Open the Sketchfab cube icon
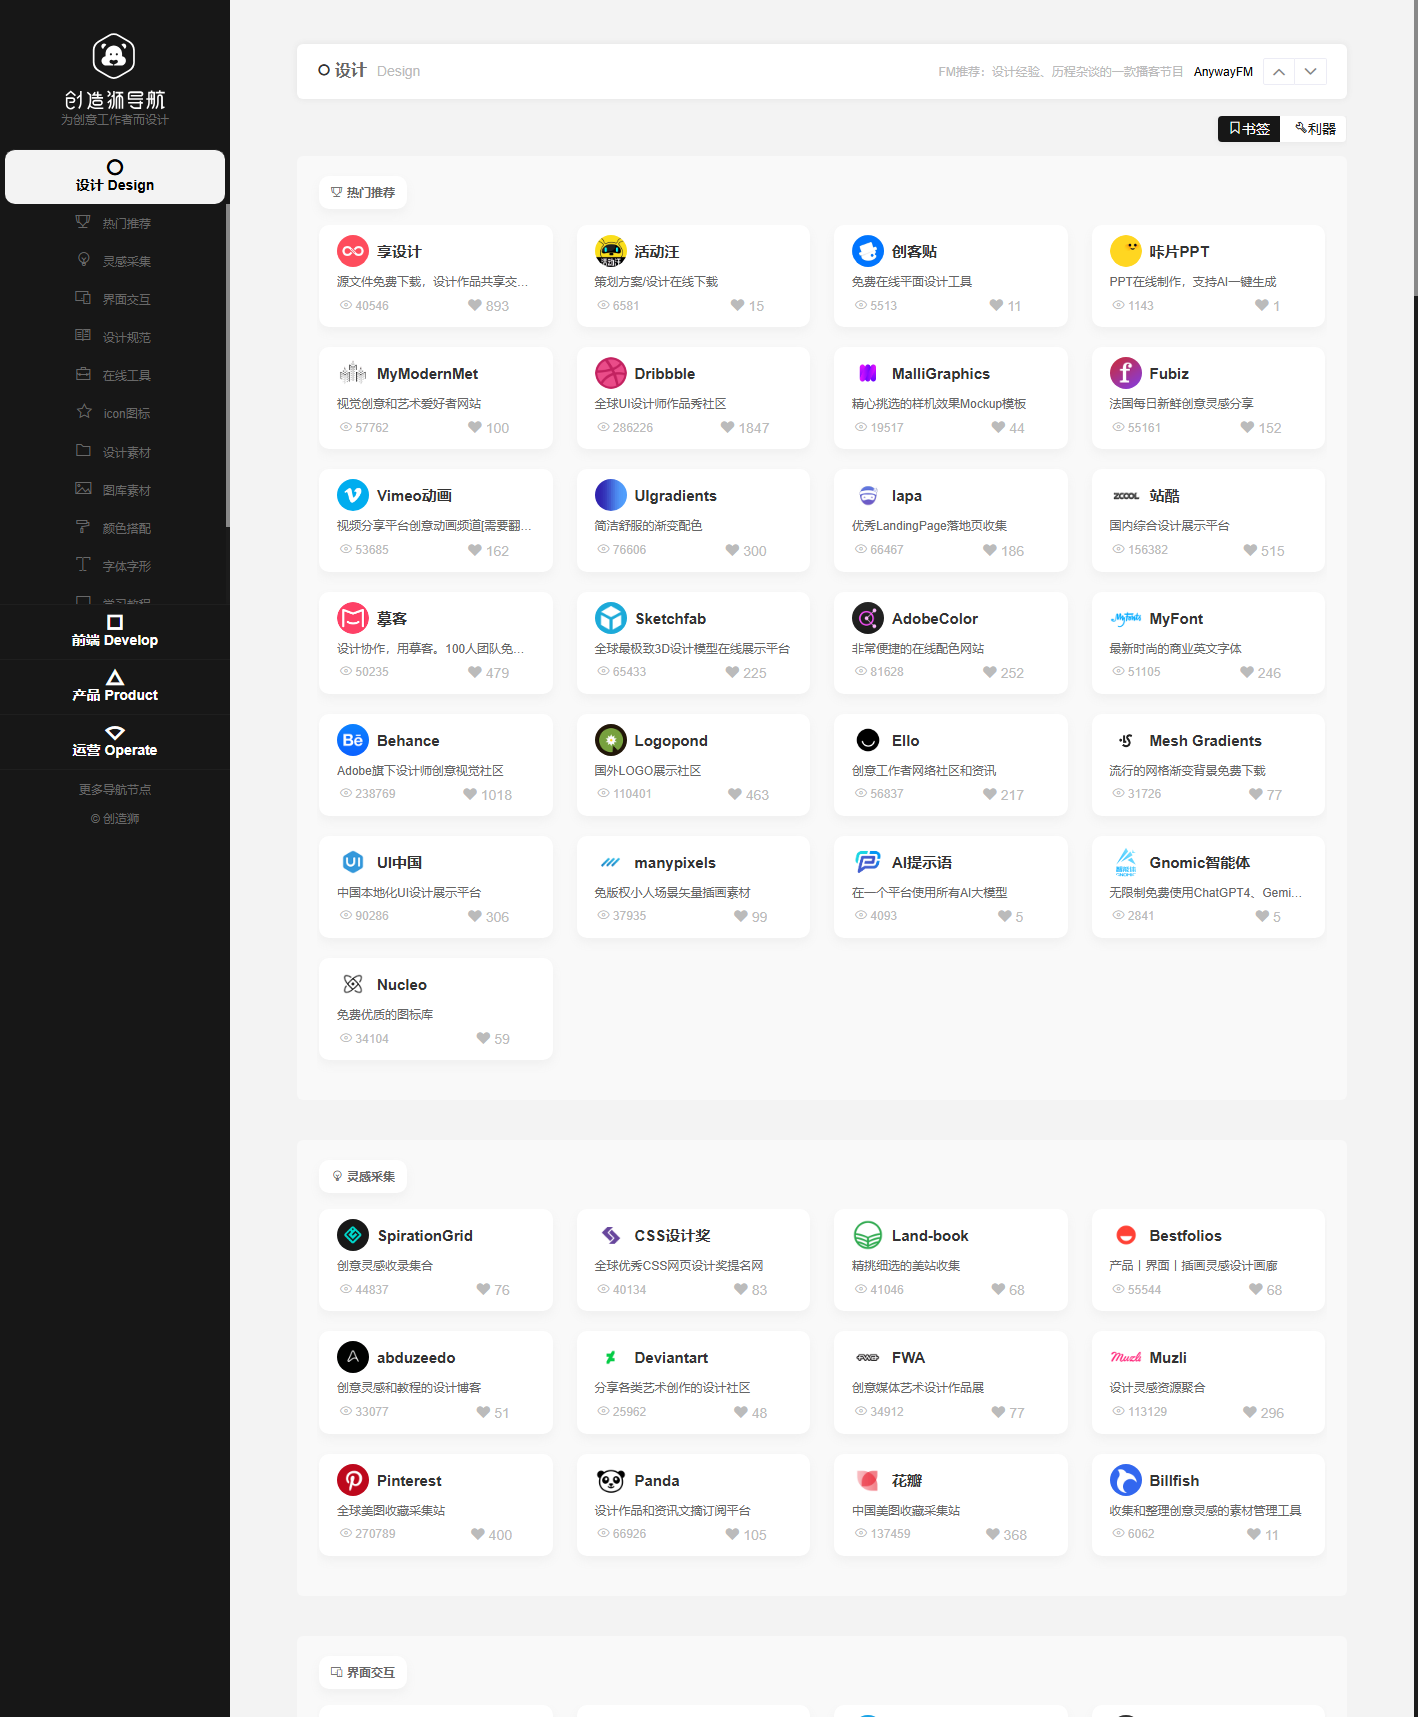Image resolution: width=1418 pixels, height=1717 pixels. click(610, 618)
